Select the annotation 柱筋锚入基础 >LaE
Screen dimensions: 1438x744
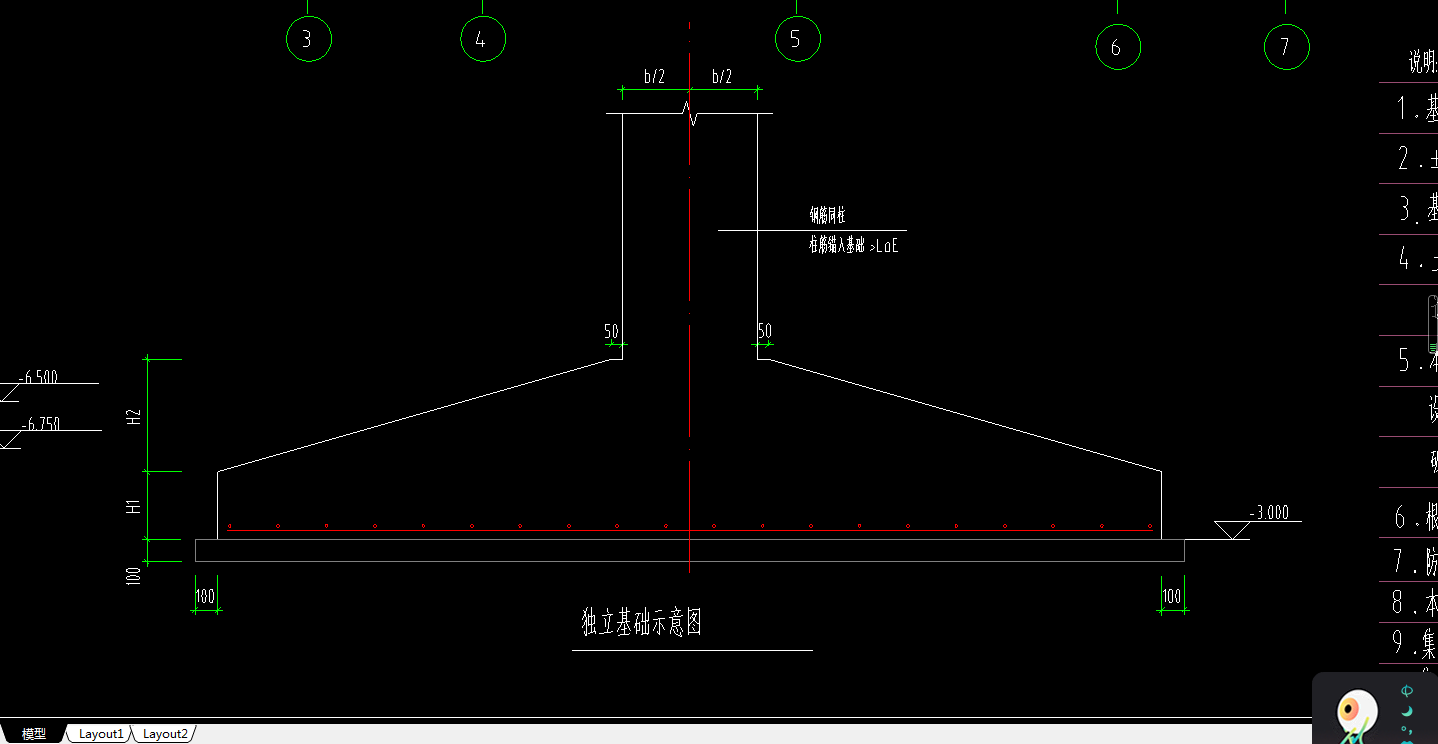(853, 246)
